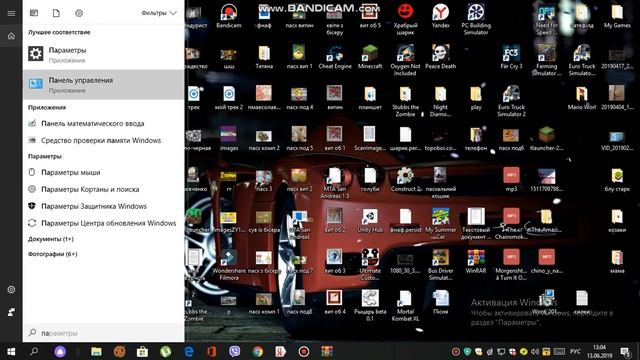
Task: Open Far Cry 3 desktop shortcut
Action: (x=511, y=57)
